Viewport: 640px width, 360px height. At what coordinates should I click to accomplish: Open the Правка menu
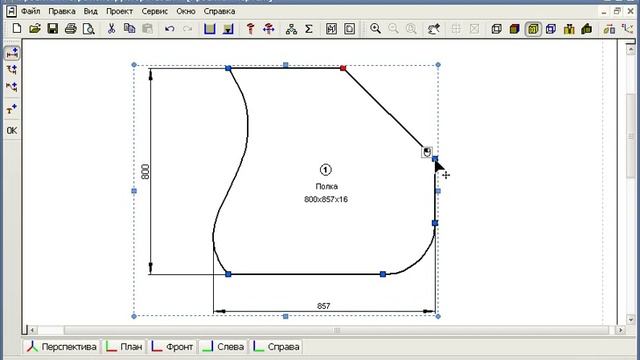tap(62, 11)
